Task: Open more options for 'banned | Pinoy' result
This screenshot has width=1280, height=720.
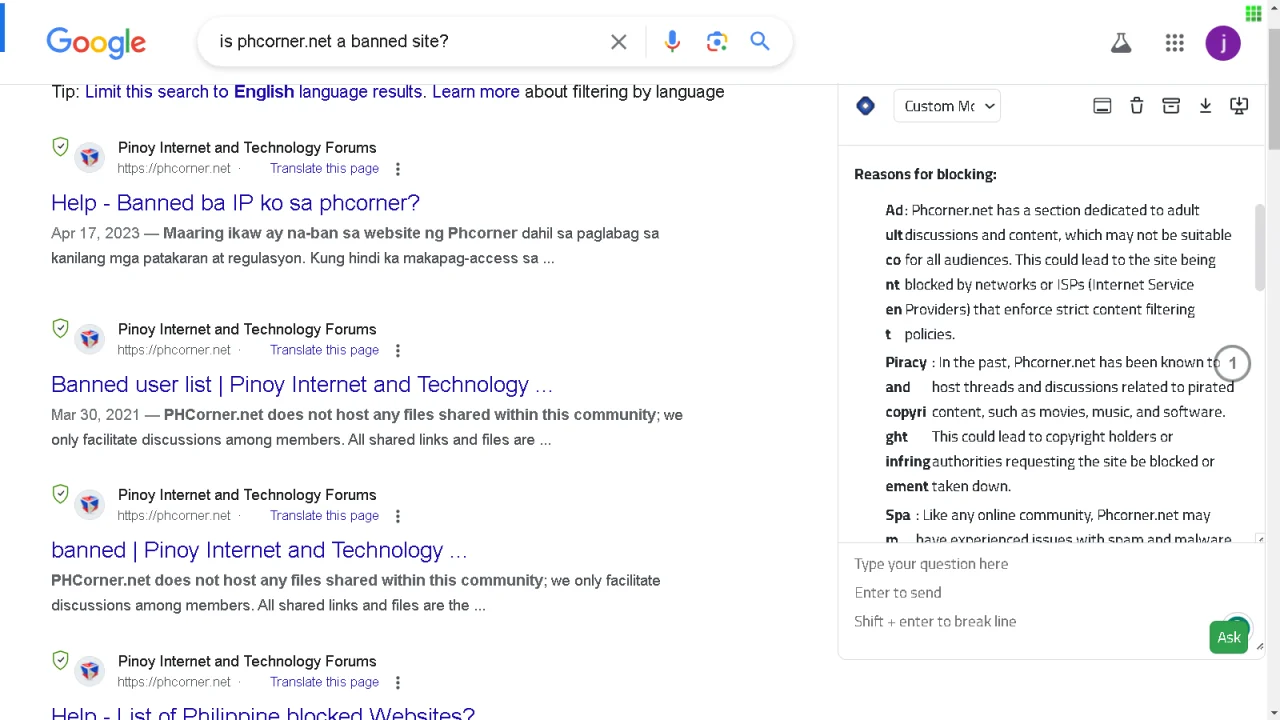Action: (398, 516)
